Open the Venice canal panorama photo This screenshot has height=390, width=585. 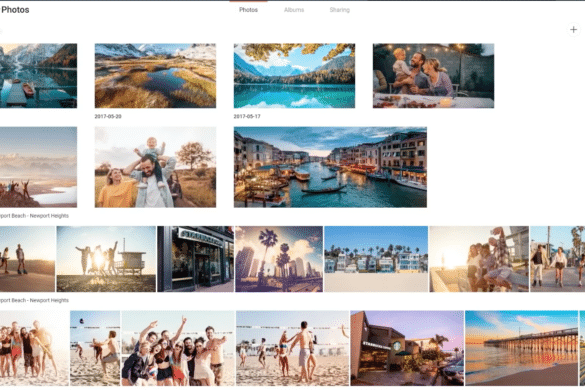[x=330, y=167]
